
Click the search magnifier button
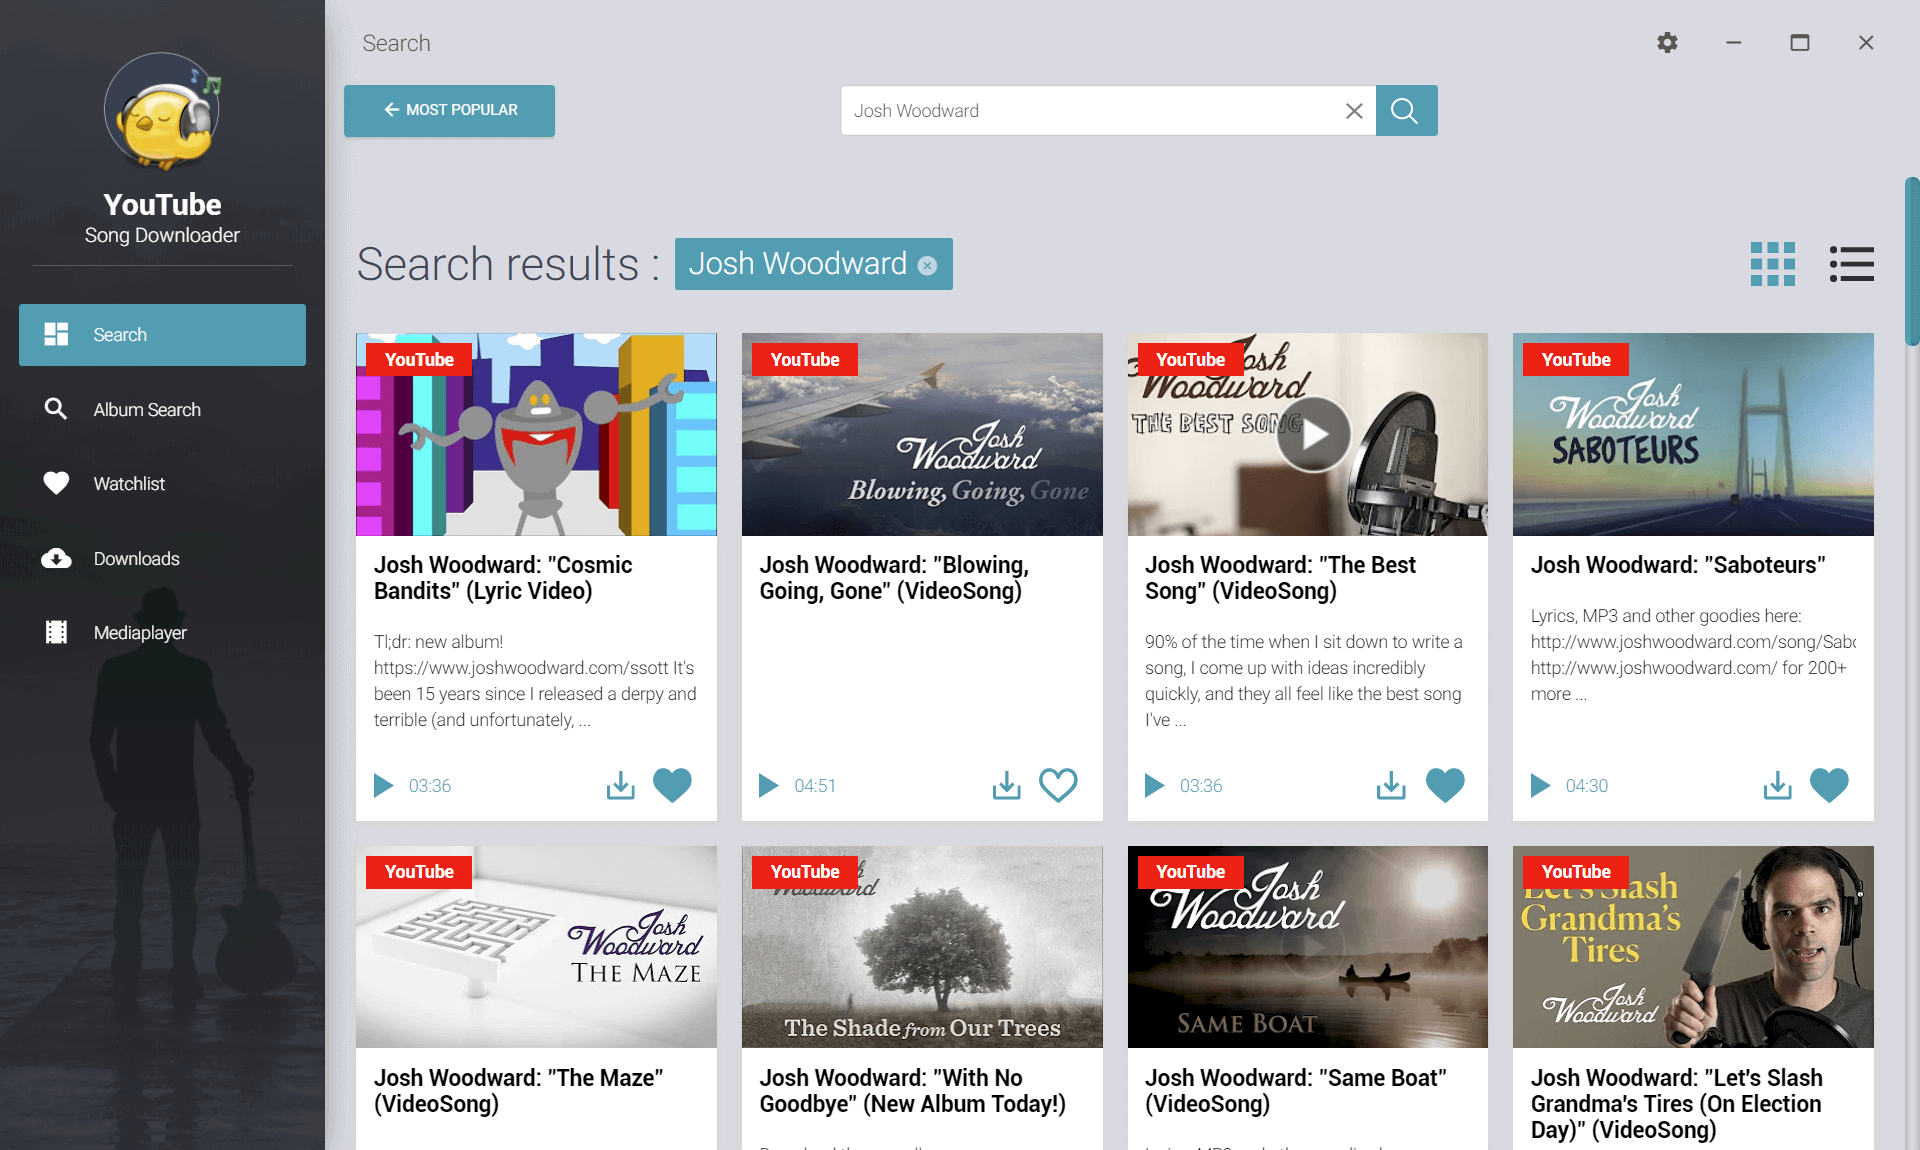click(x=1404, y=110)
